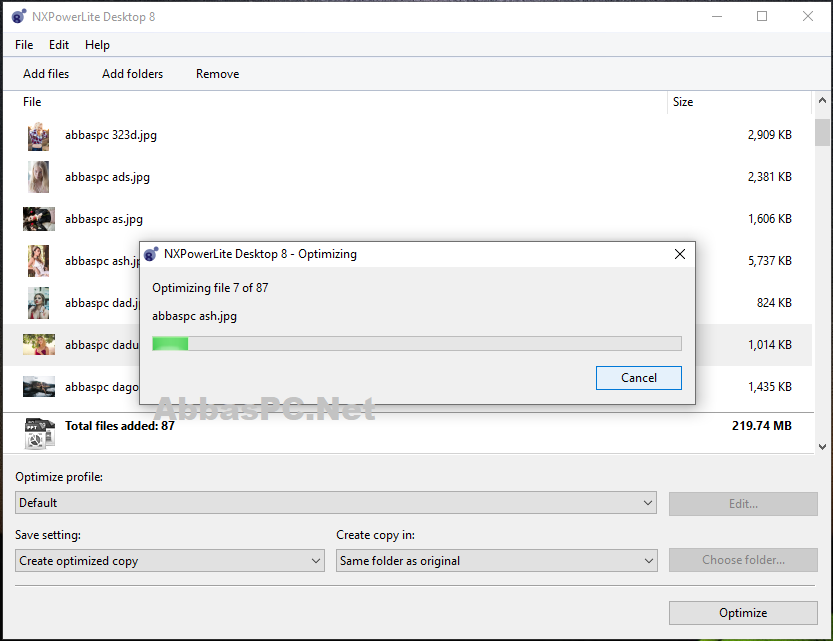833x641 pixels.
Task: Click abbaspc ash.jpg label in dialog
Action: pos(194,316)
